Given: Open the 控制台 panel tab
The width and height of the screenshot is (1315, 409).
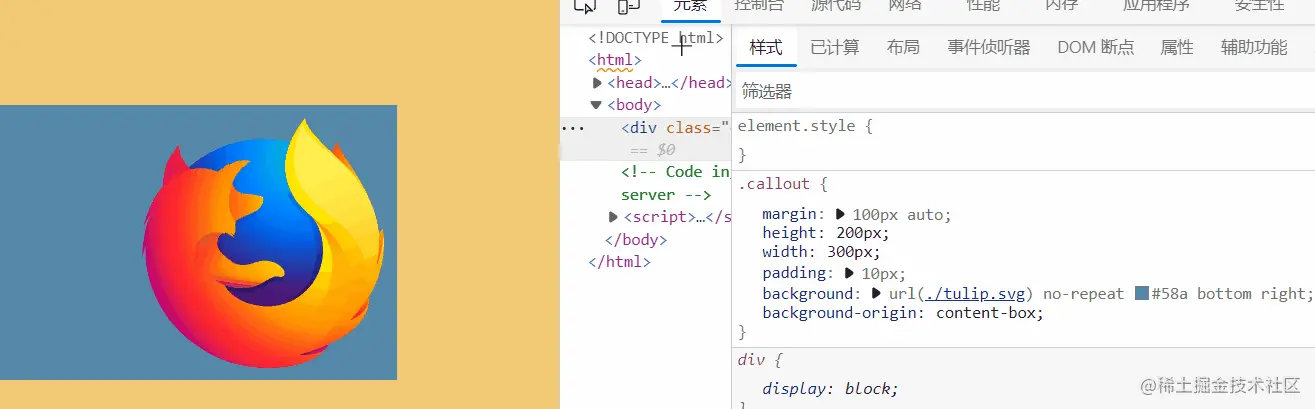Looking at the screenshot, I should point(760,6).
